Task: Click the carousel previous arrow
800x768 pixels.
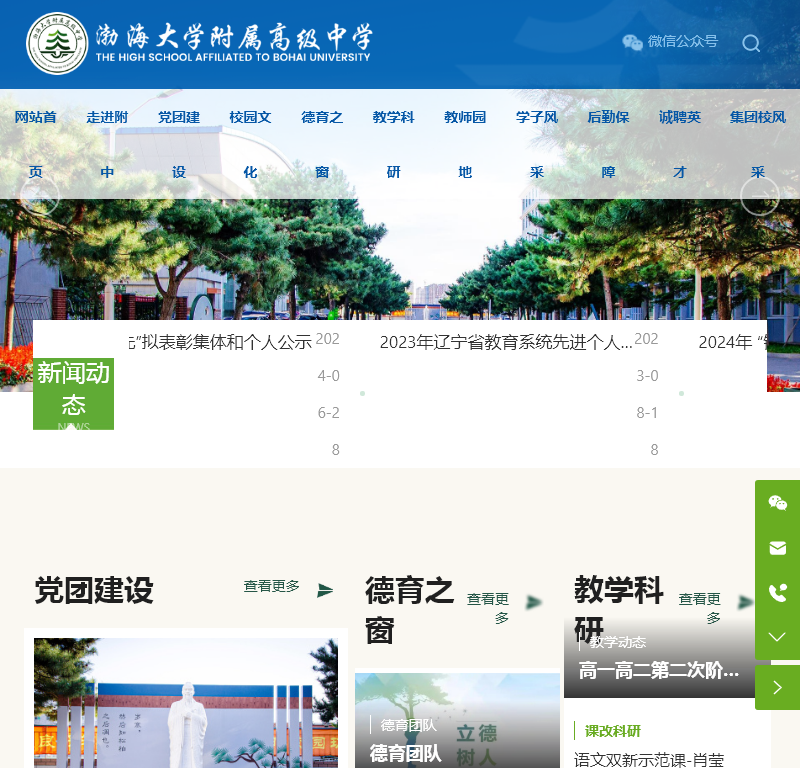Action: (41, 196)
